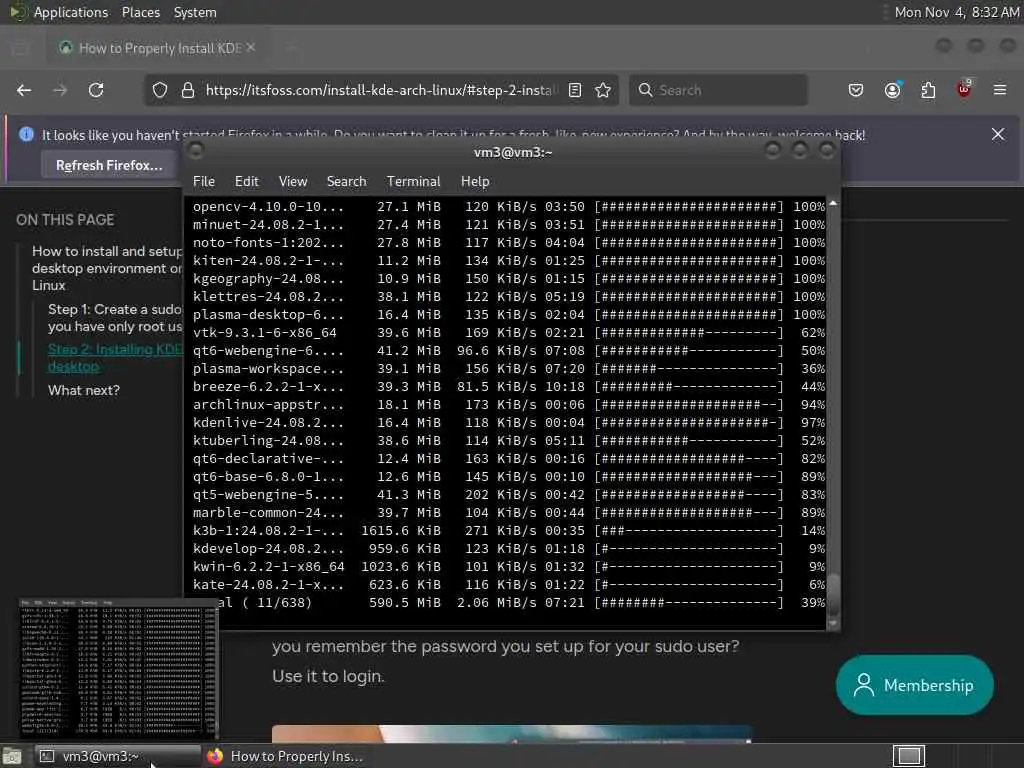The width and height of the screenshot is (1024, 768).
Task: Click the 'marble-common-24...' download line
Action: [509, 513]
